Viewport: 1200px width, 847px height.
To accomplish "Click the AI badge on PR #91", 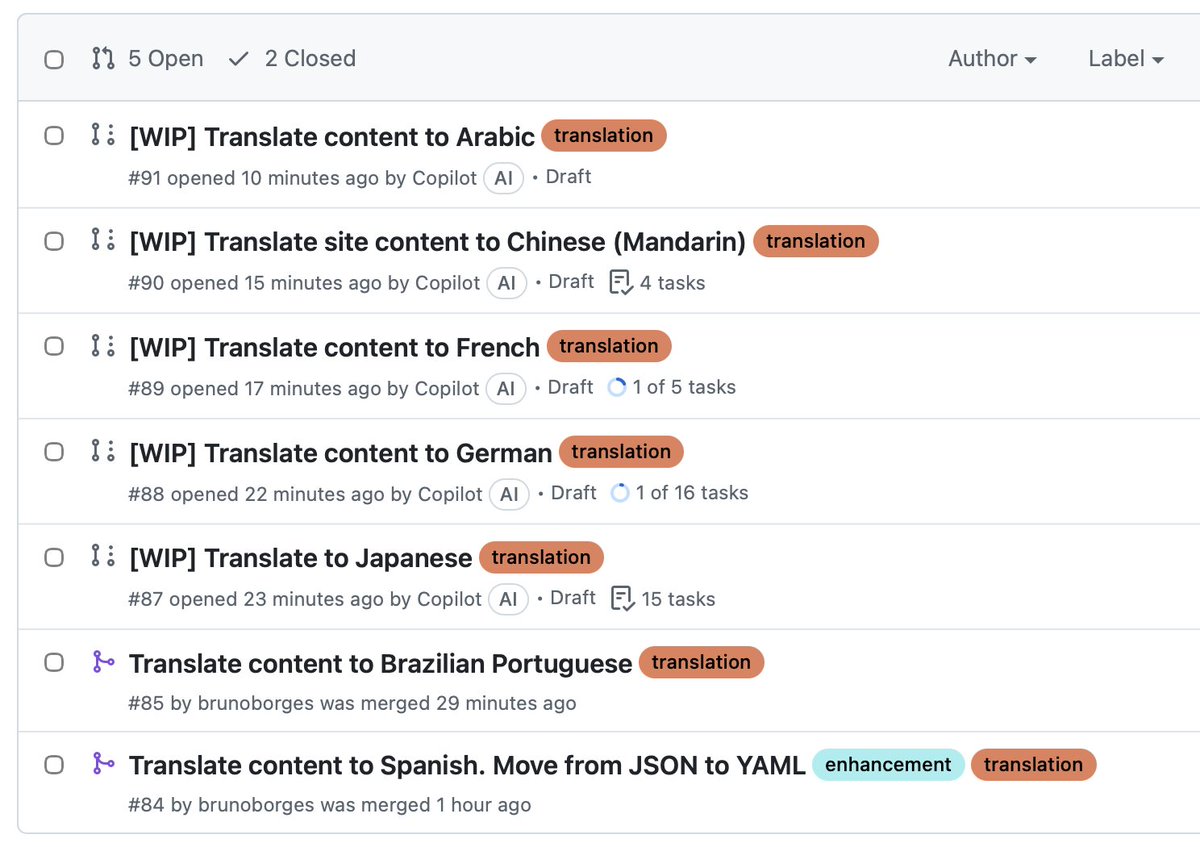I will 504,178.
